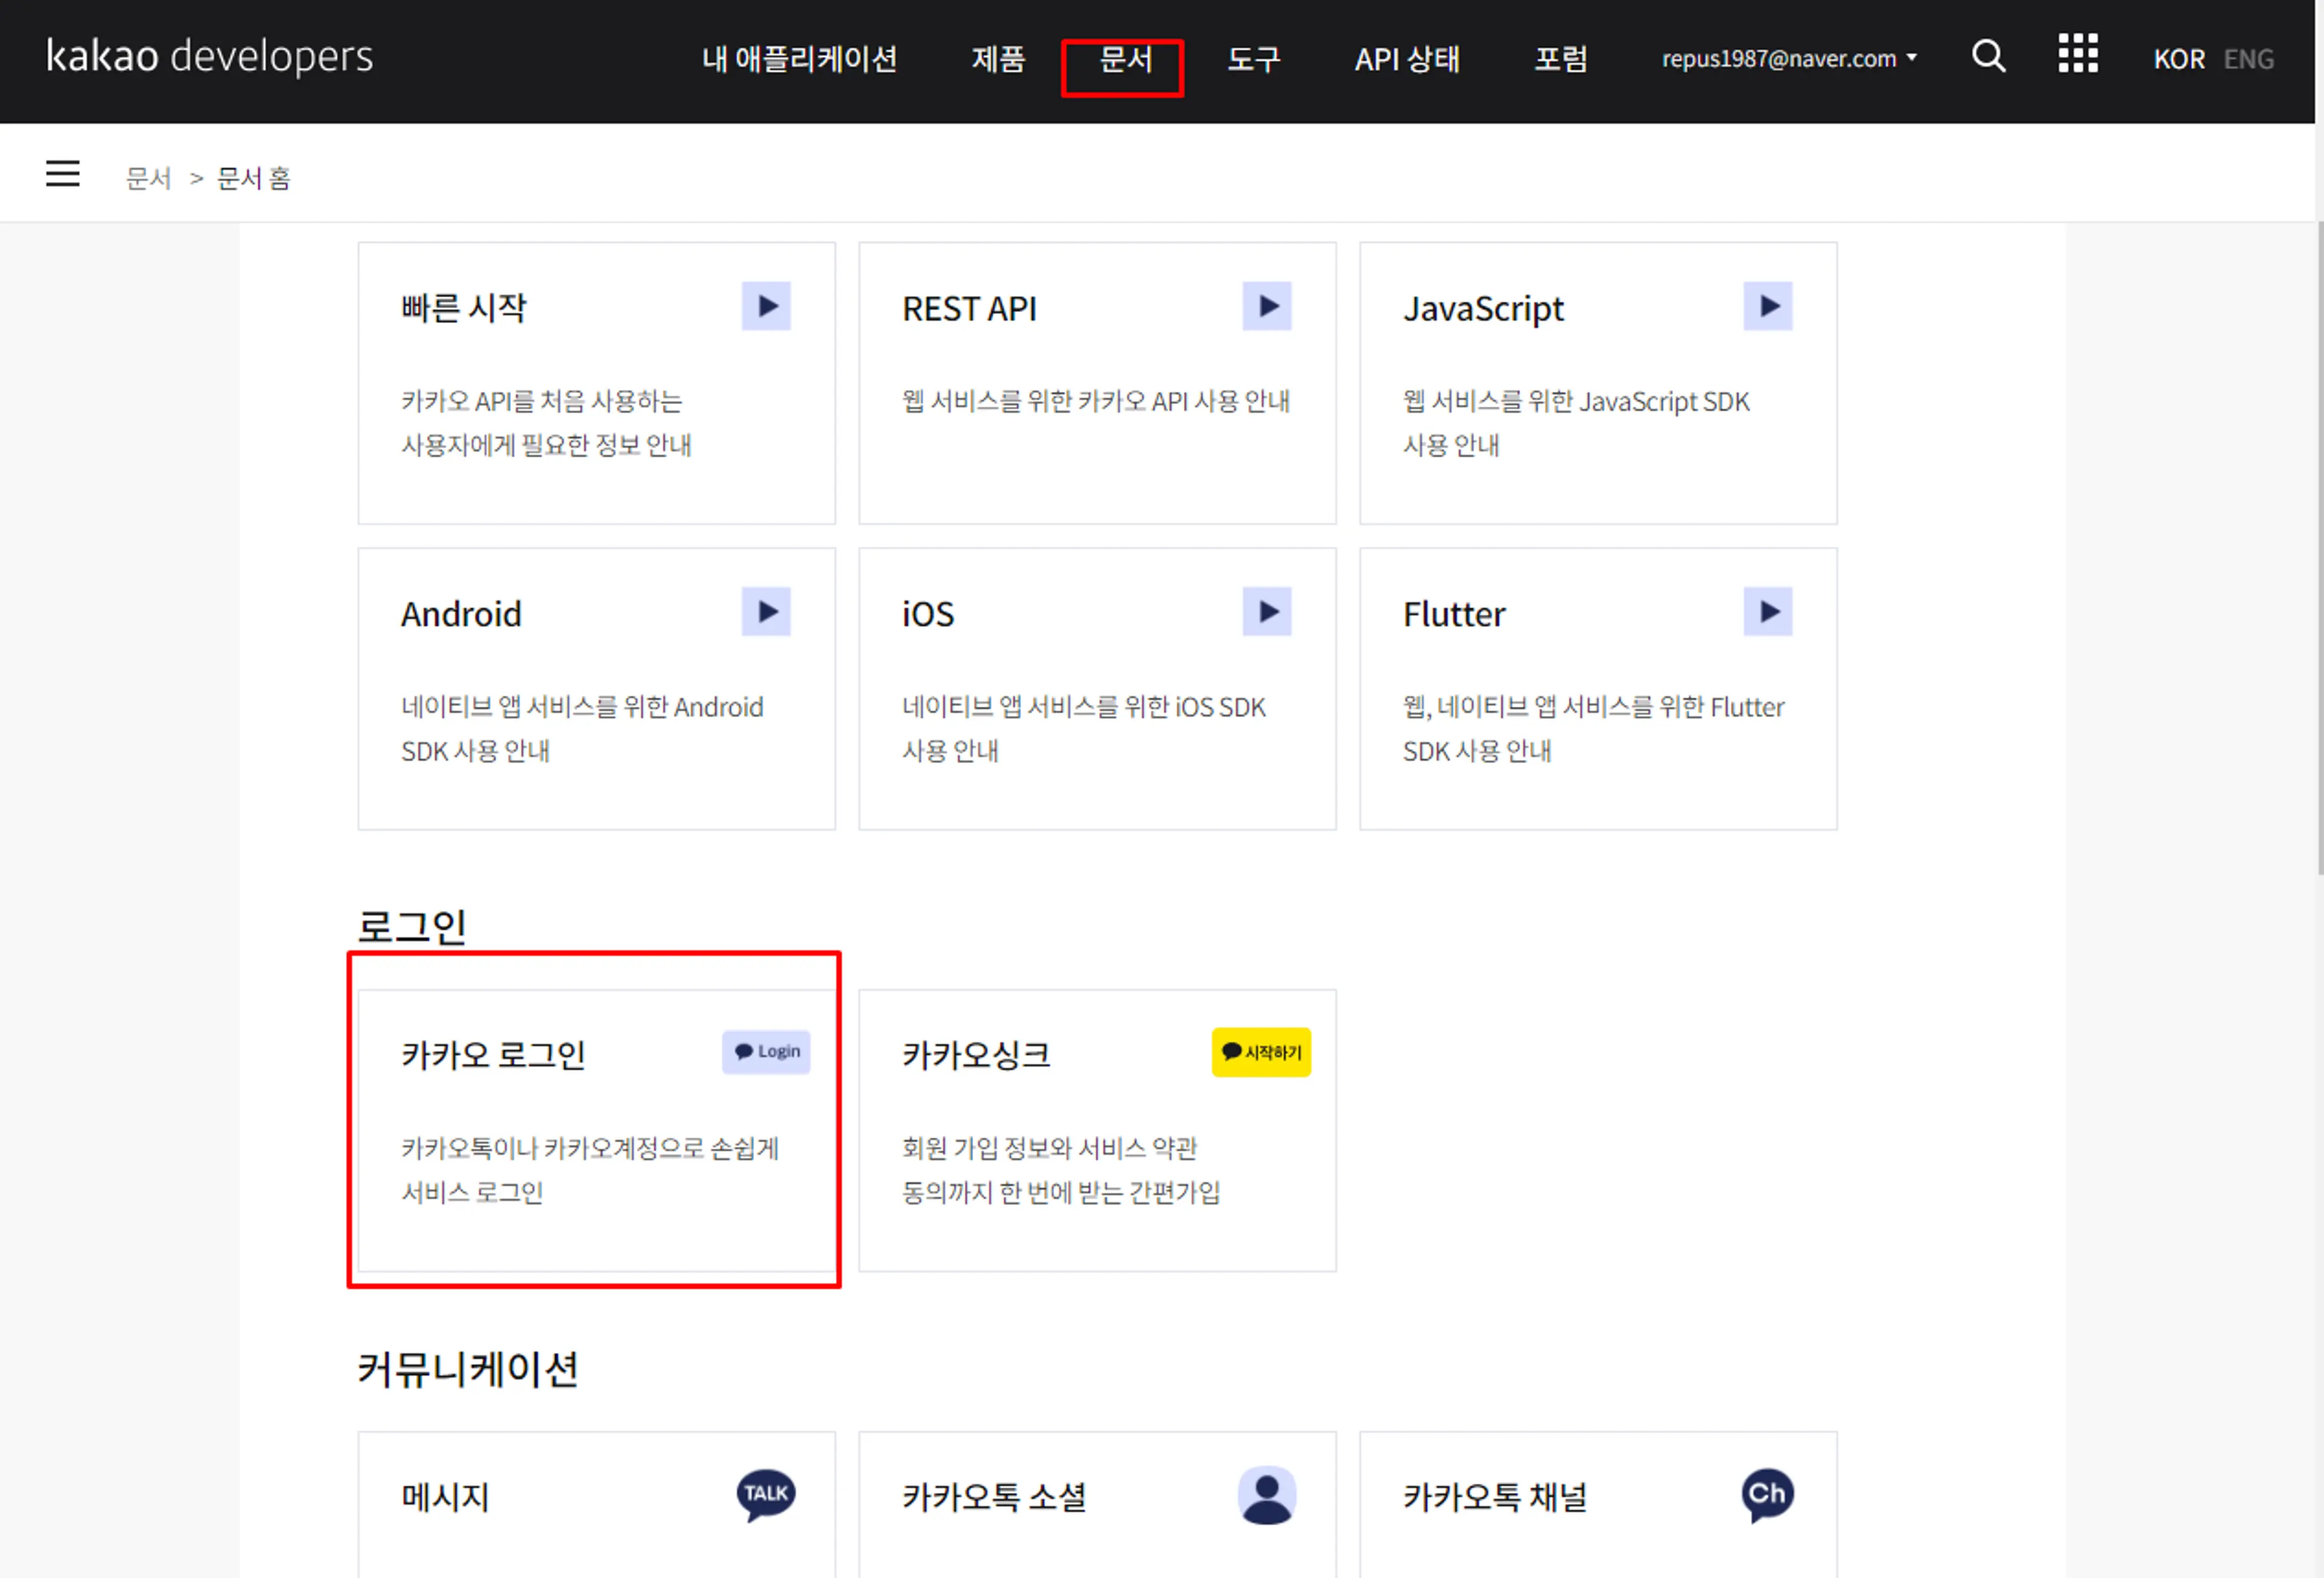This screenshot has height=1578, width=2324.
Task: Open 도구 menu
Action: 1253,59
